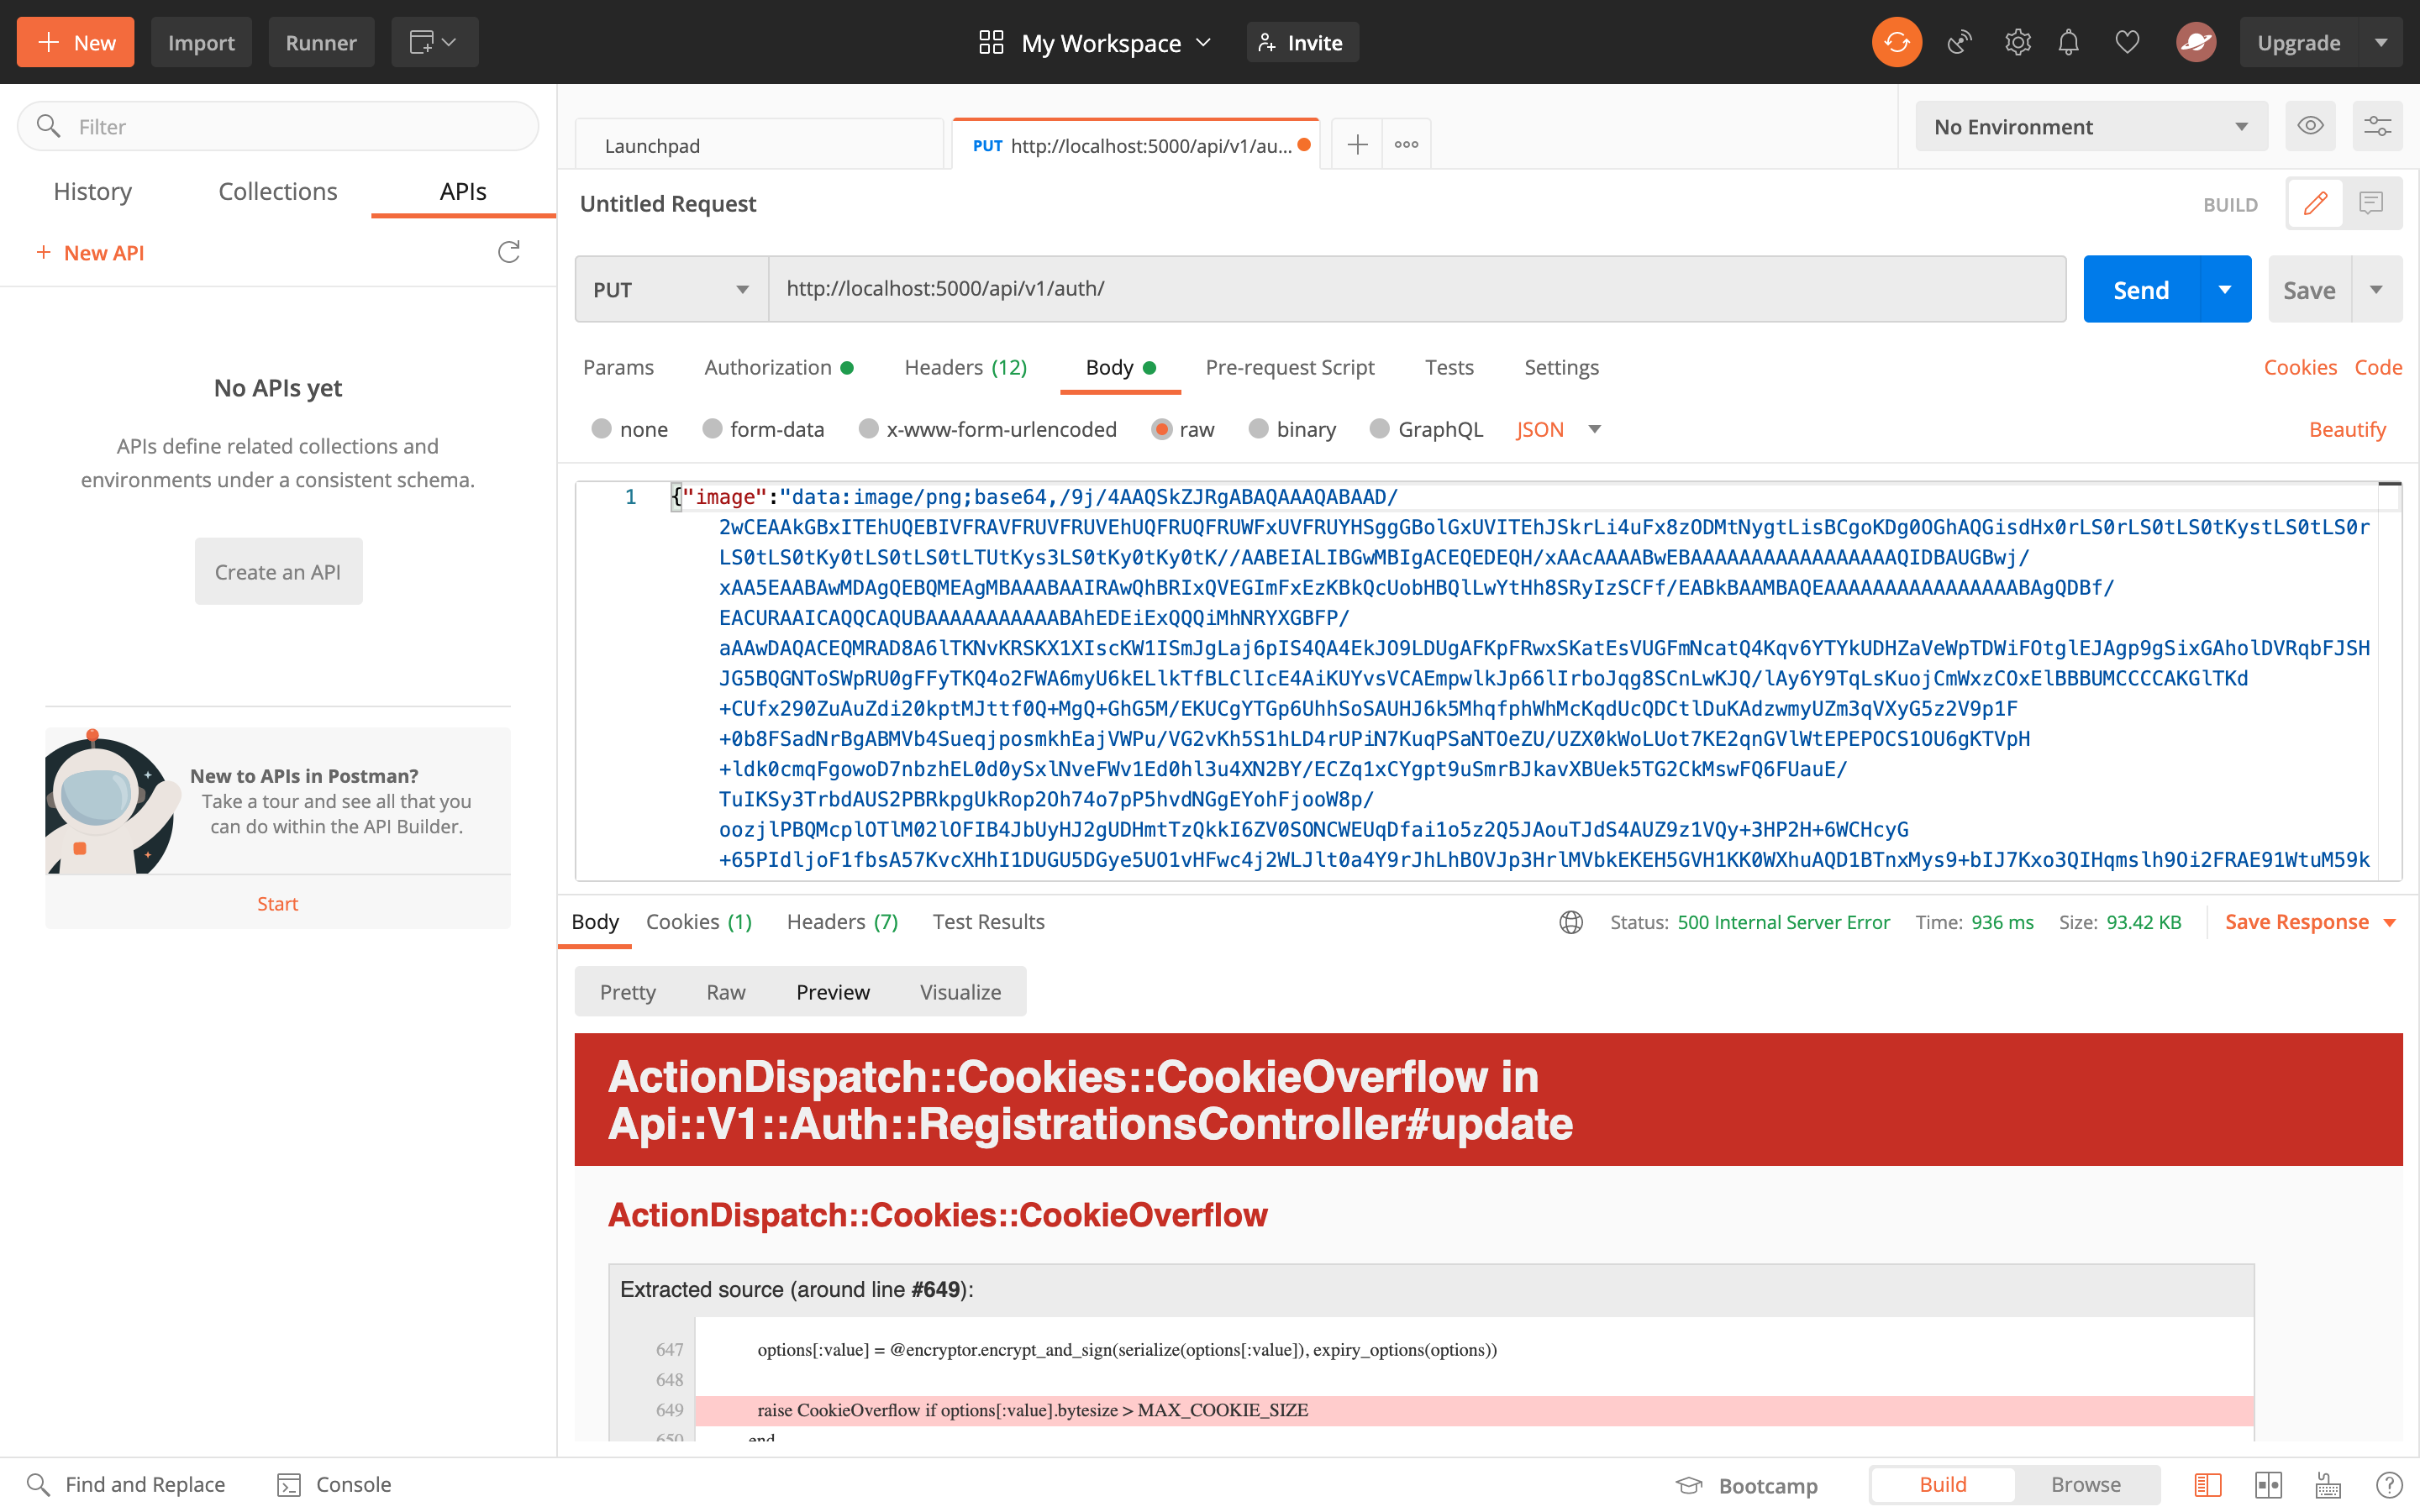Click the sidebar Filter field

[278, 126]
